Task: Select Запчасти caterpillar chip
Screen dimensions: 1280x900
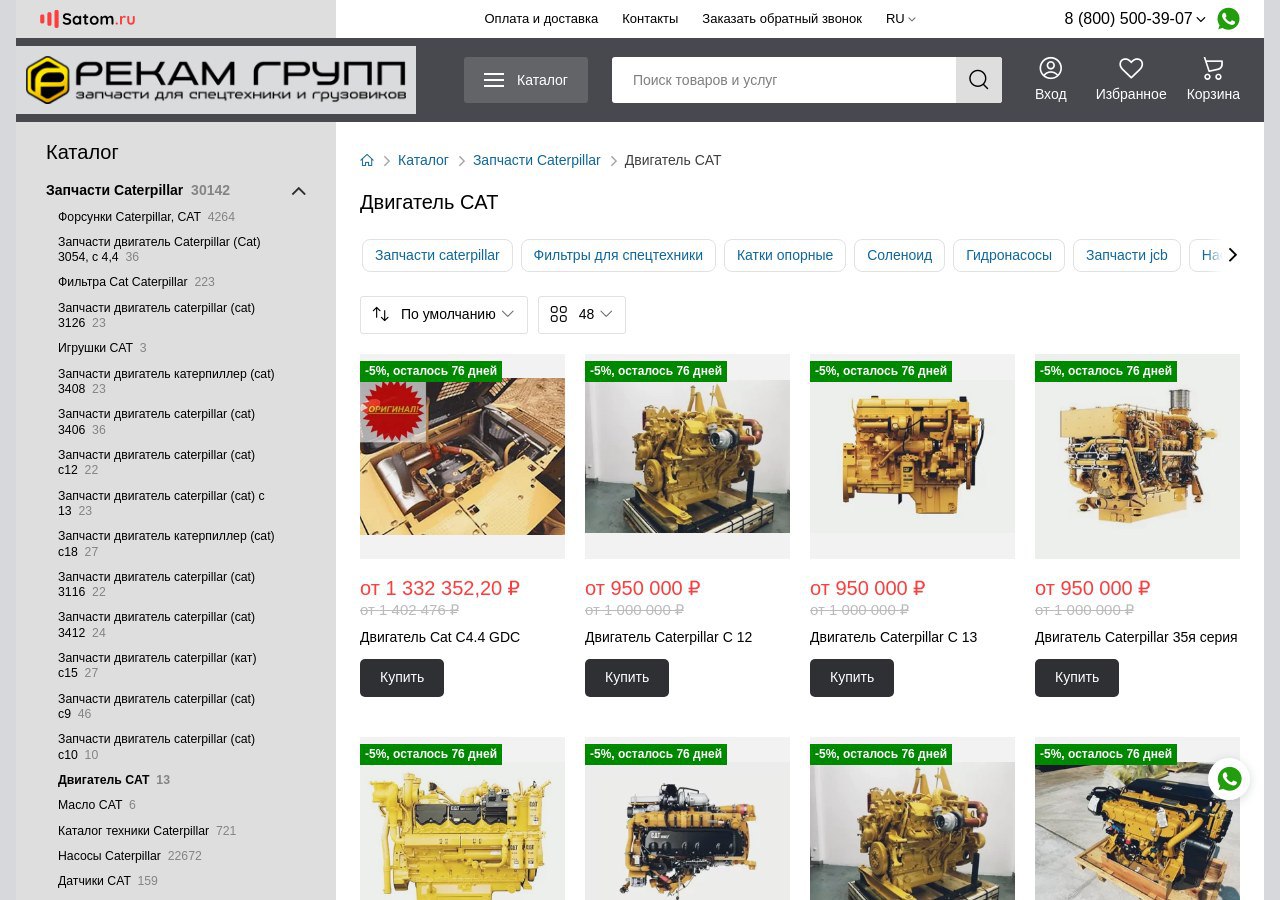Action: coord(437,255)
